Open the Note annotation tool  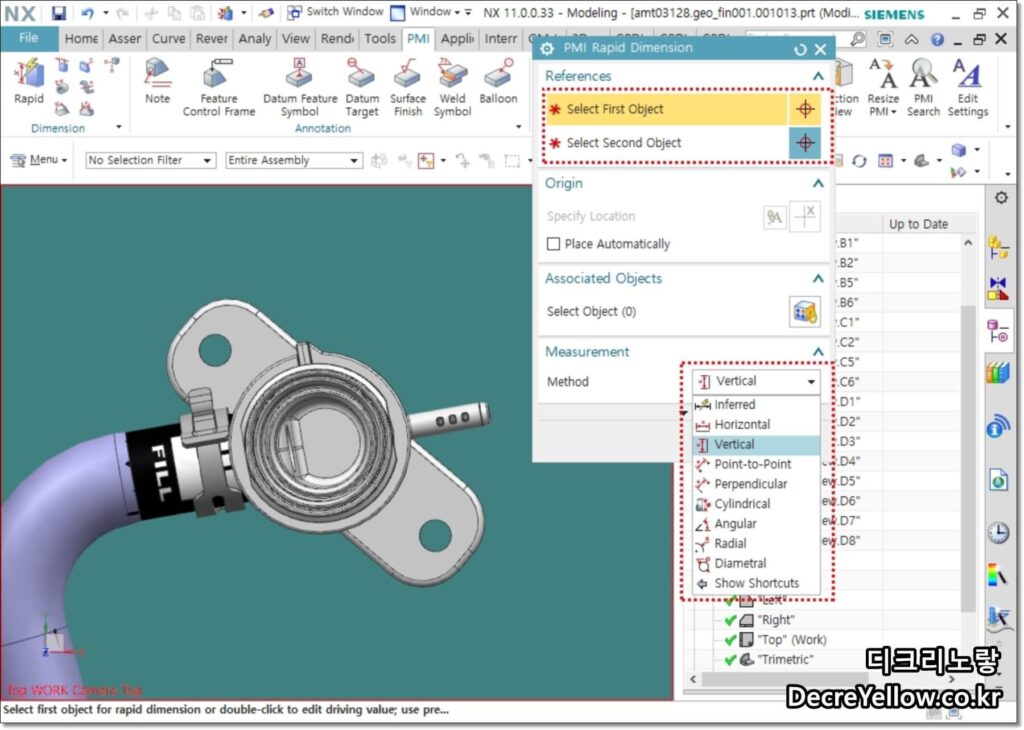tap(157, 81)
